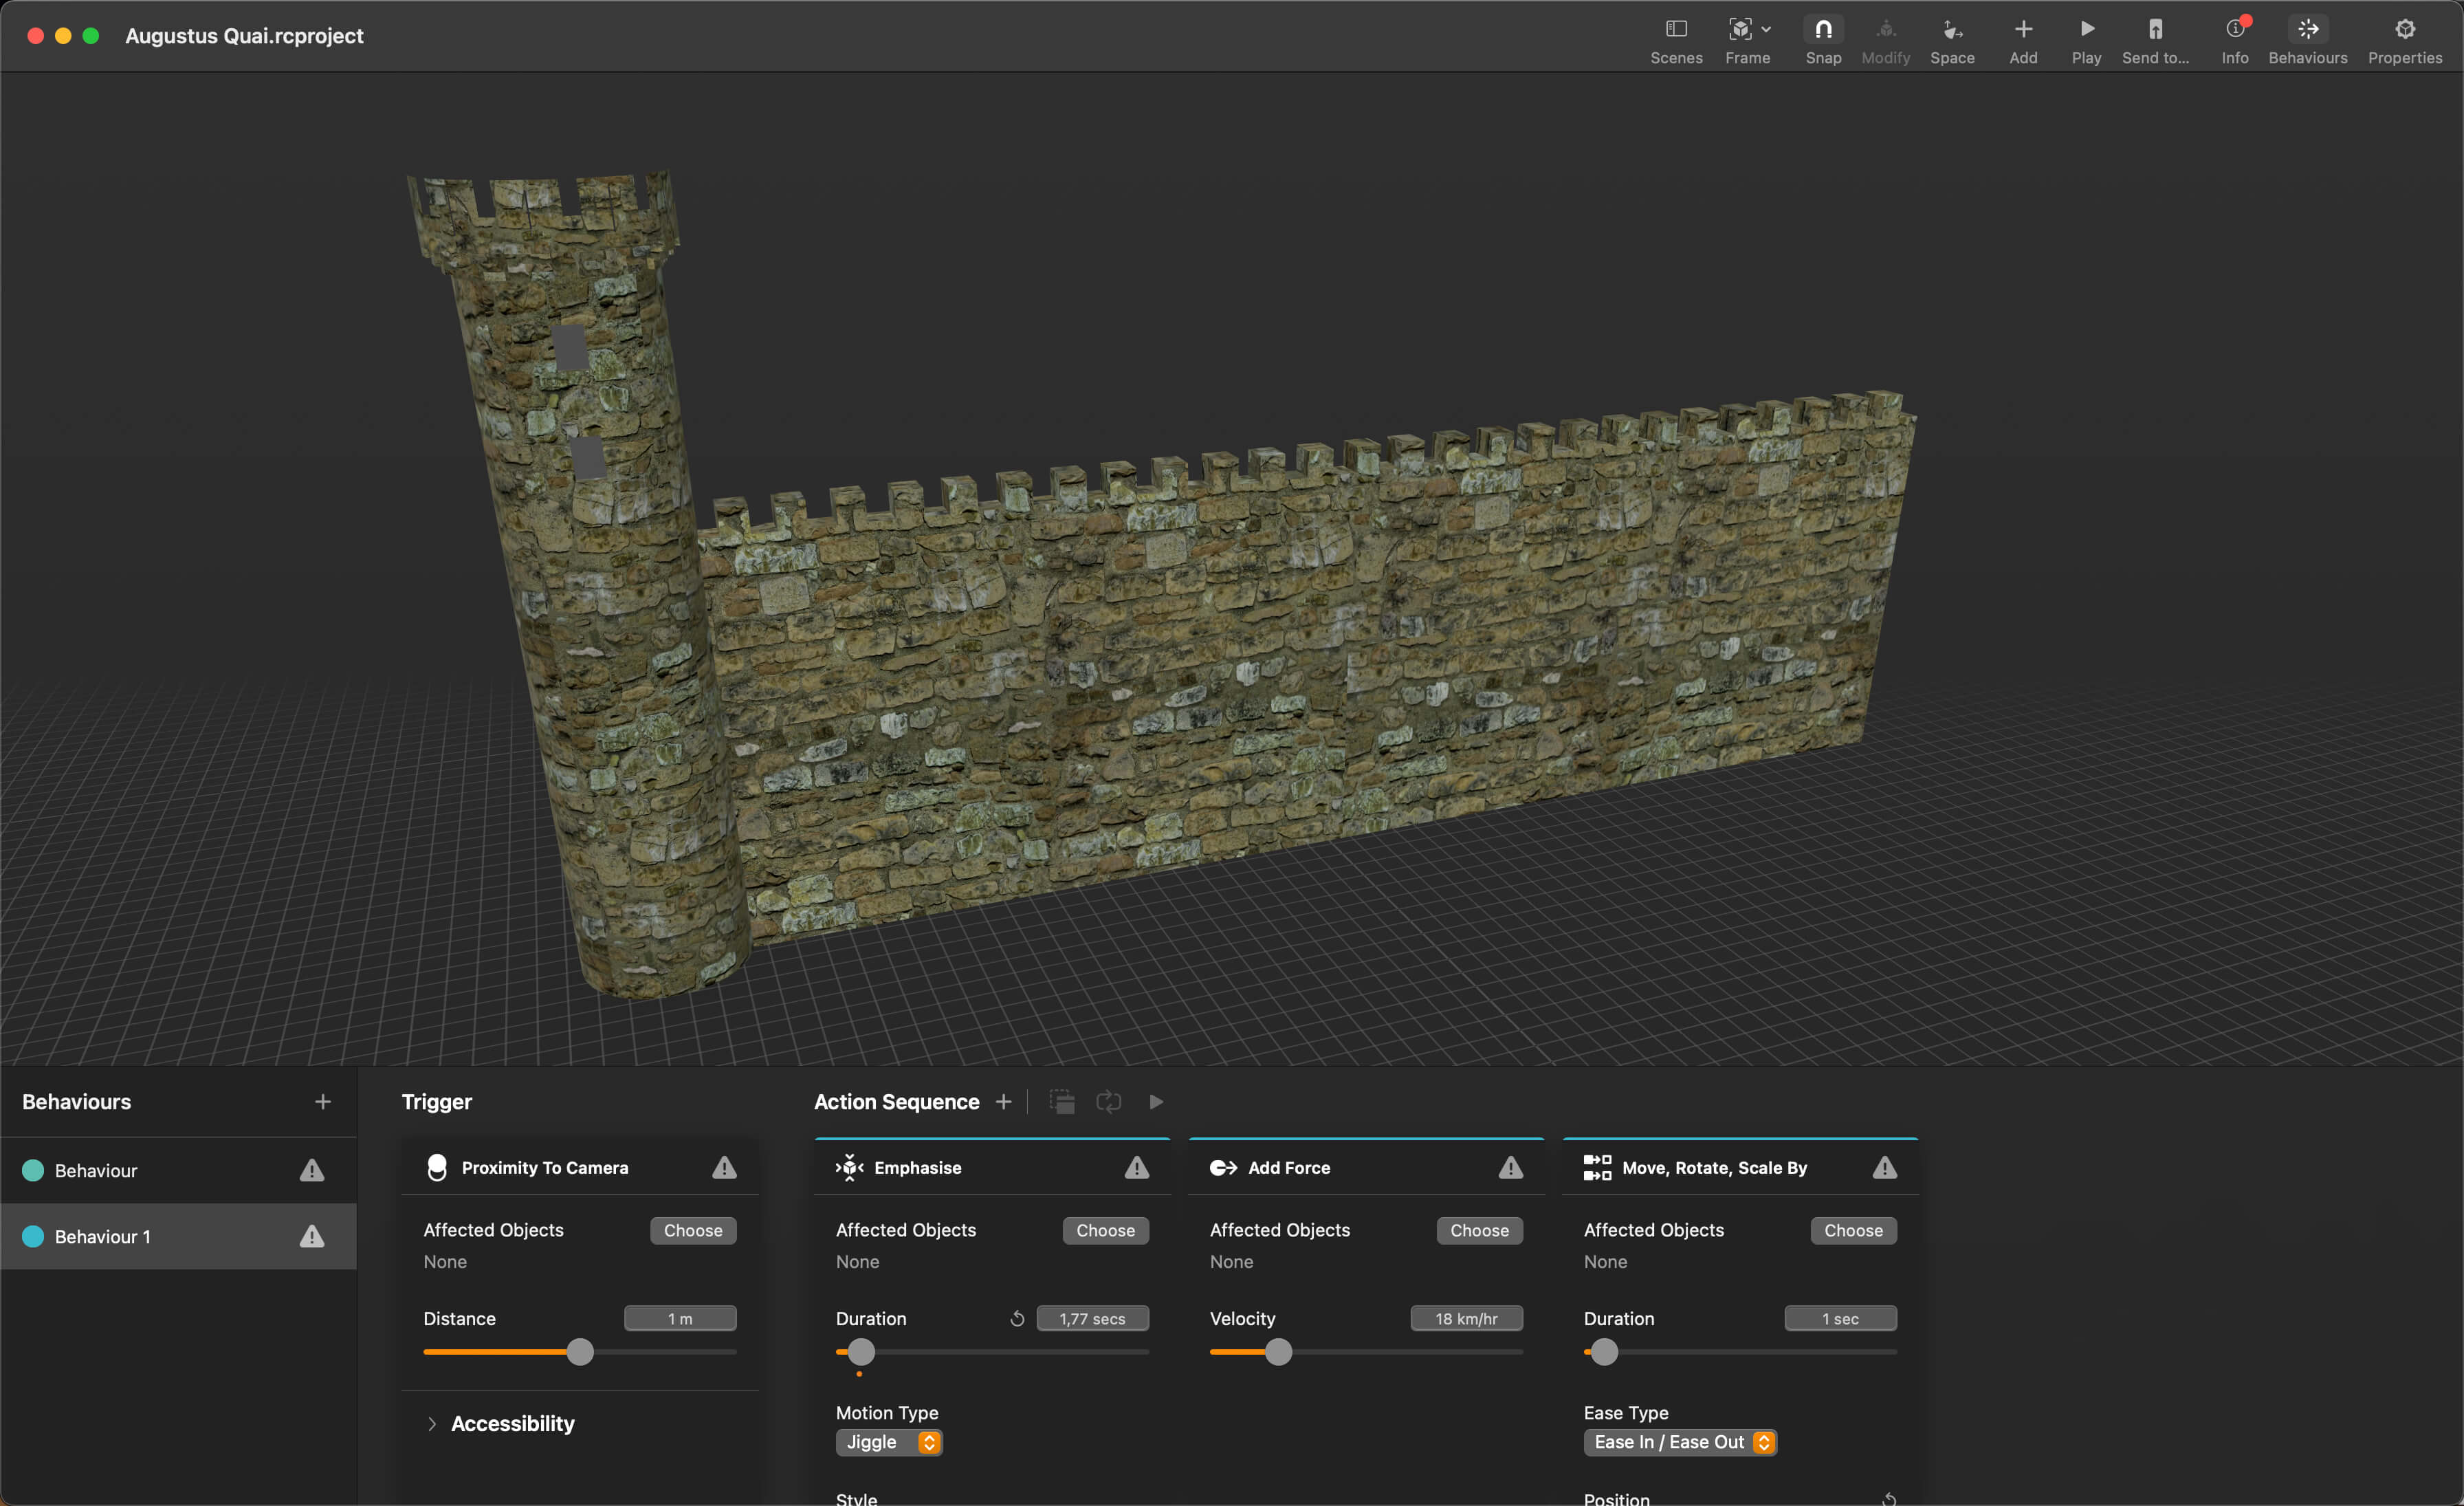Show object Info
2464x1506 pixels.
tap(2235, 38)
